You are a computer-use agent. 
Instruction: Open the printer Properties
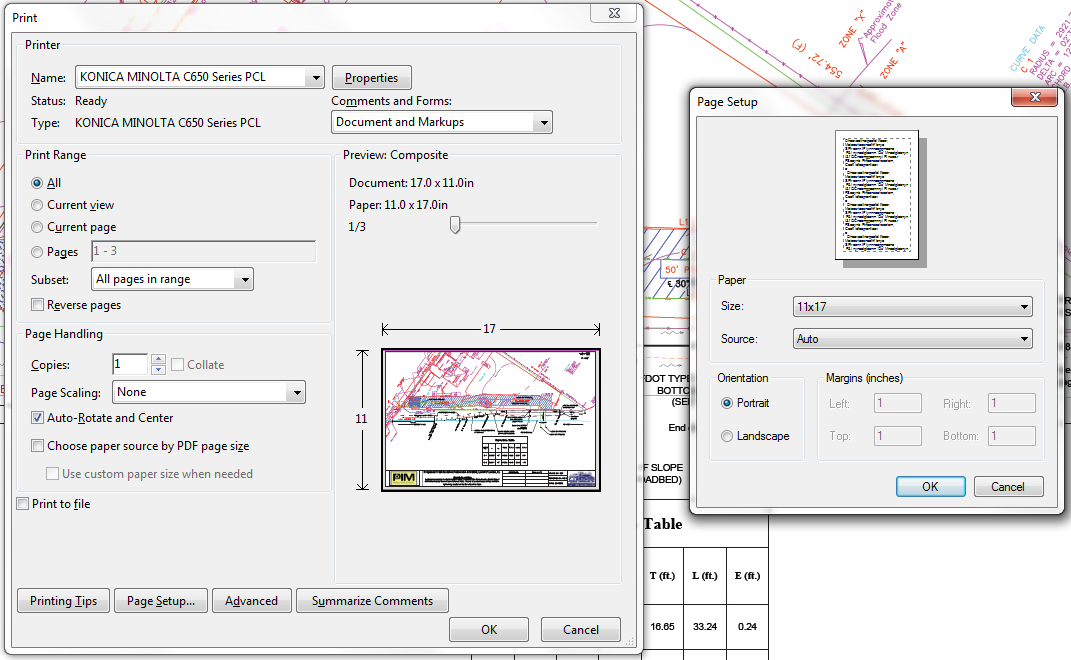(x=371, y=77)
